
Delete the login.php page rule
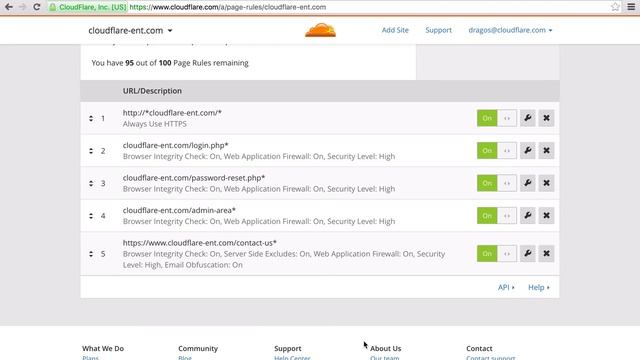[546, 151]
